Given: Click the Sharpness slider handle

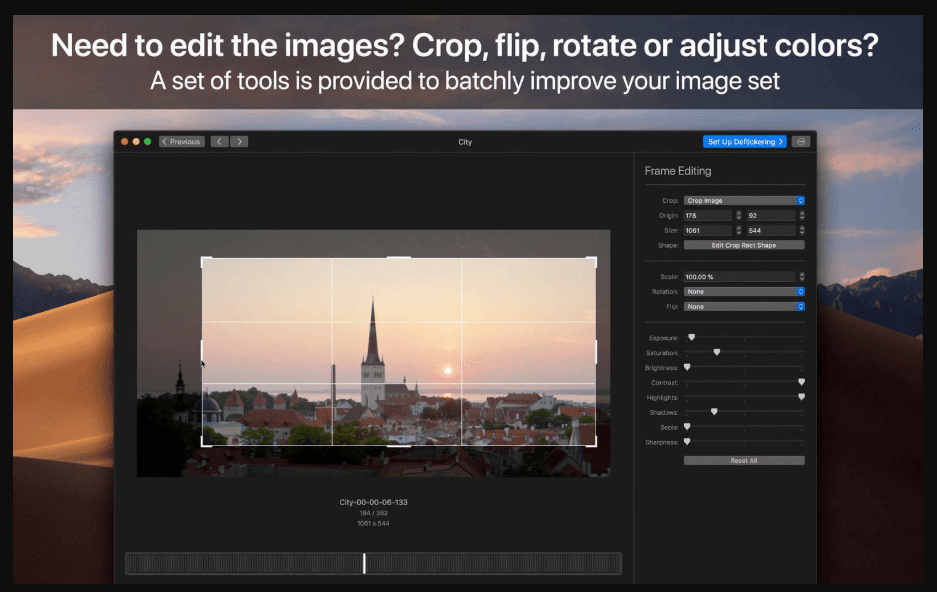Looking at the screenshot, I should click(x=687, y=442).
